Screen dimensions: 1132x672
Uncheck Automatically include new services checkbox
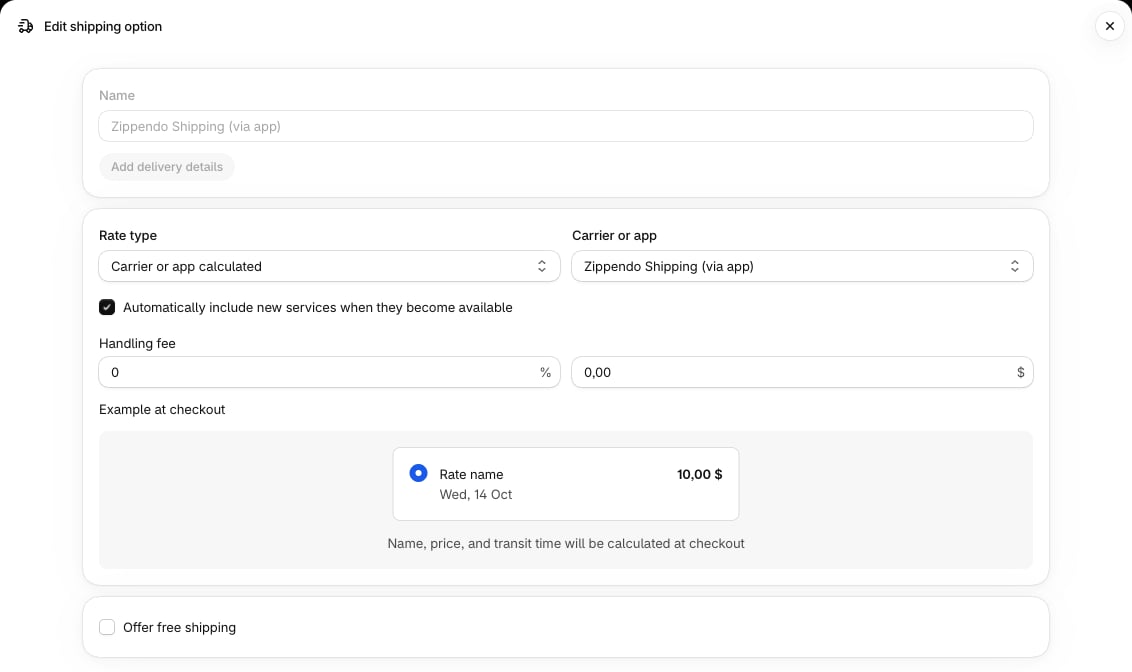tap(107, 307)
